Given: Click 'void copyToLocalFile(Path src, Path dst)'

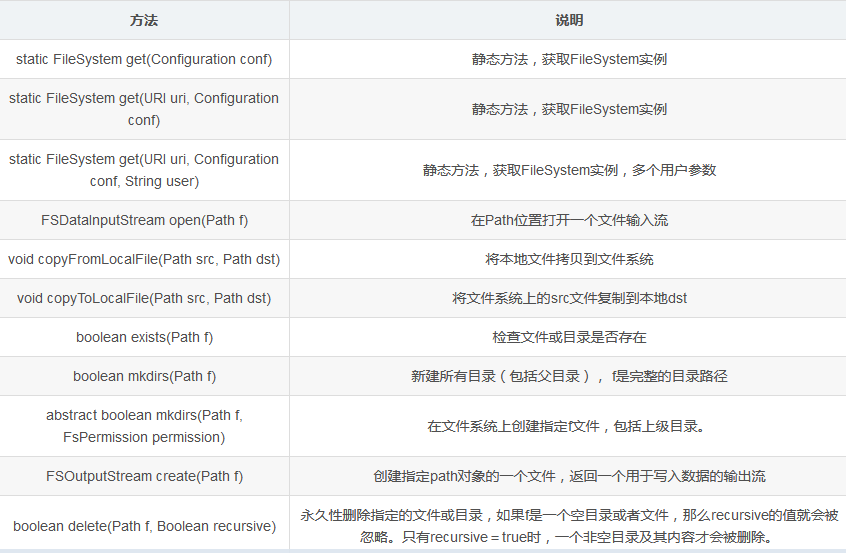Looking at the screenshot, I should [x=144, y=298].
